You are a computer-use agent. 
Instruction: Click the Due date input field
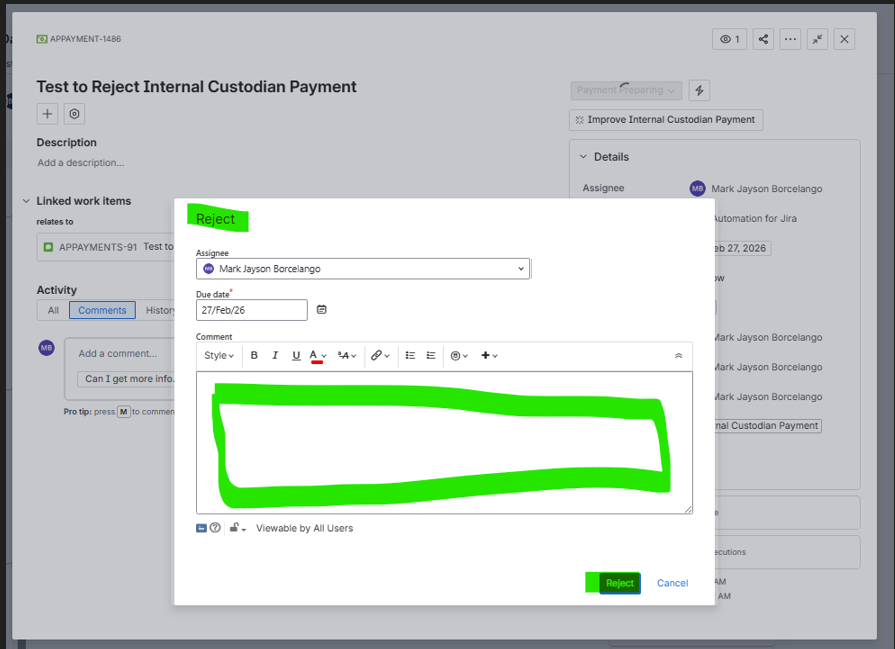coord(252,310)
